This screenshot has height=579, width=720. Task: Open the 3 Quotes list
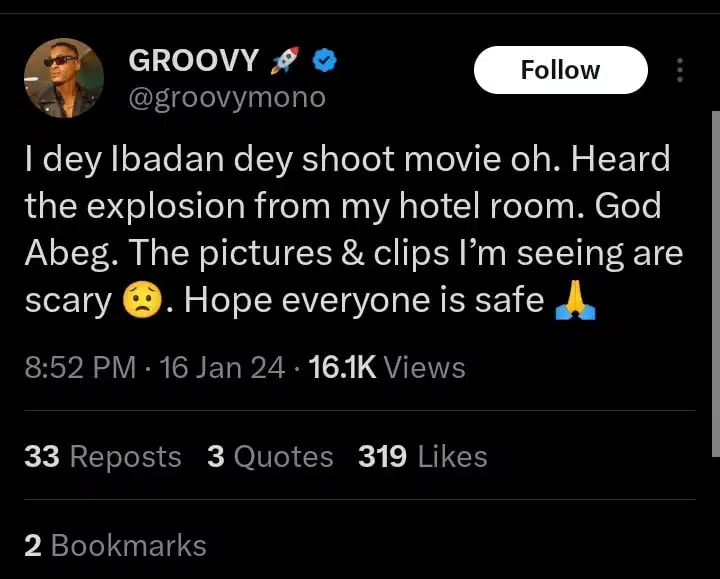pyautogui.click(x=270, y=457)
